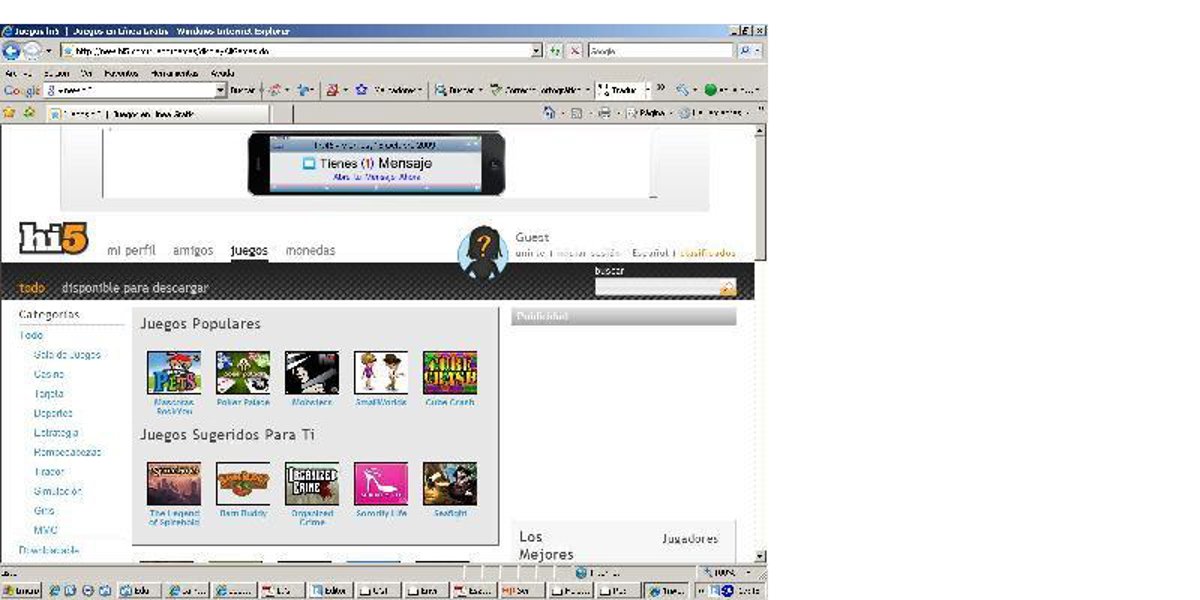Image resolution: width=1200 pixels, height=600 pixels.
Task: Click the stop loading X button
Action: coord(575,51)
